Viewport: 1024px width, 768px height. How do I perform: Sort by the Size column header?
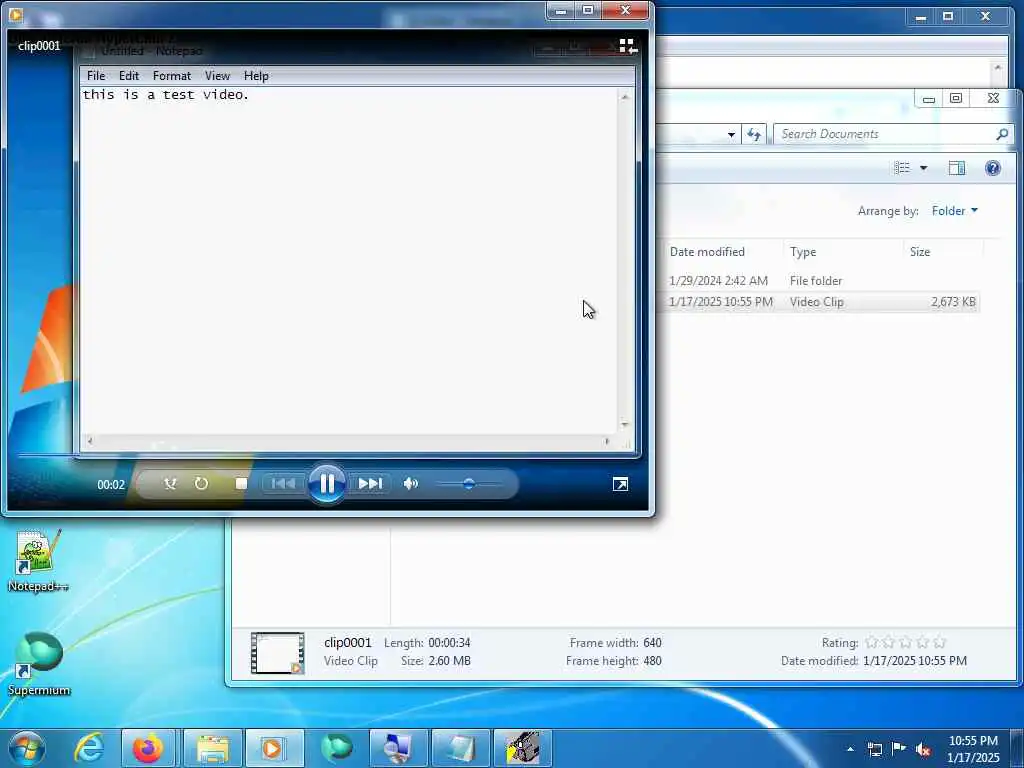920,252
